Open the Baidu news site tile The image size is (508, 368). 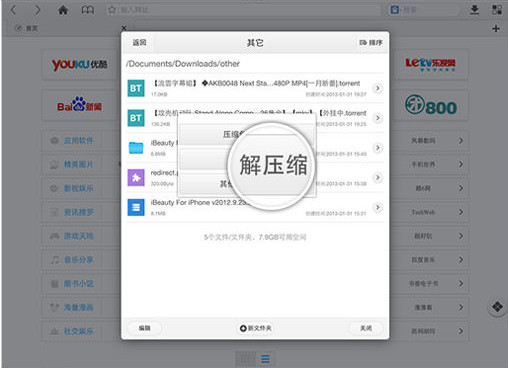point(80,105)
